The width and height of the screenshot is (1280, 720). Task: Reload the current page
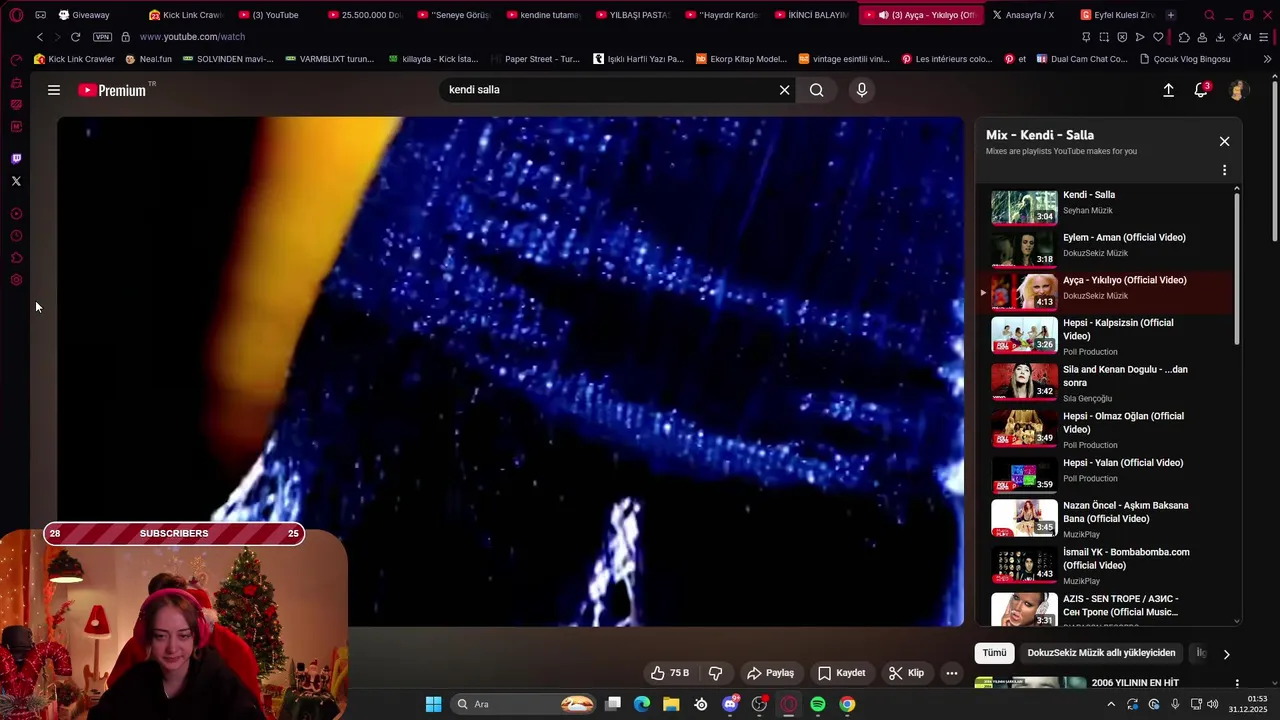pyautogui.click(x=75, y=37)
